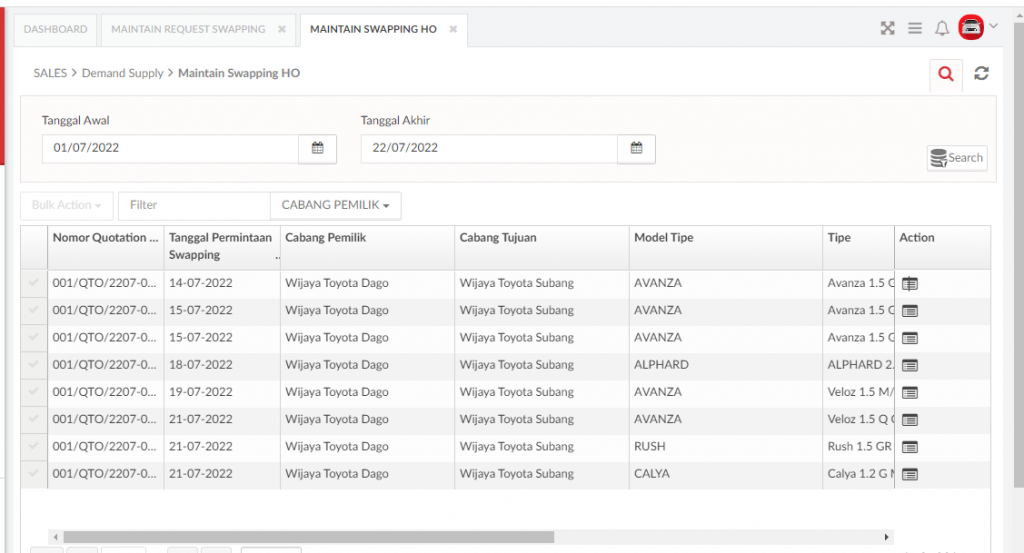Click right arrow of horizontal table scrollbar
The image size is (1024, 553).
click(x=886, y=537)
